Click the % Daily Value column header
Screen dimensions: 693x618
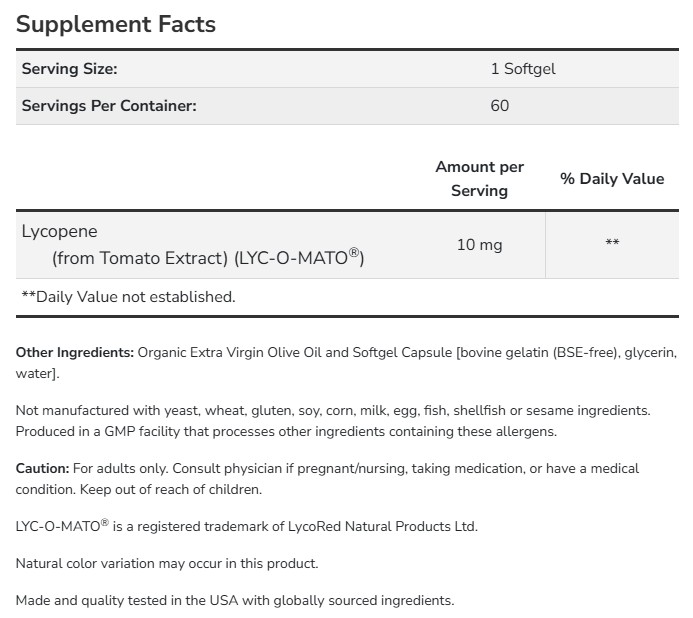point(612,178)
